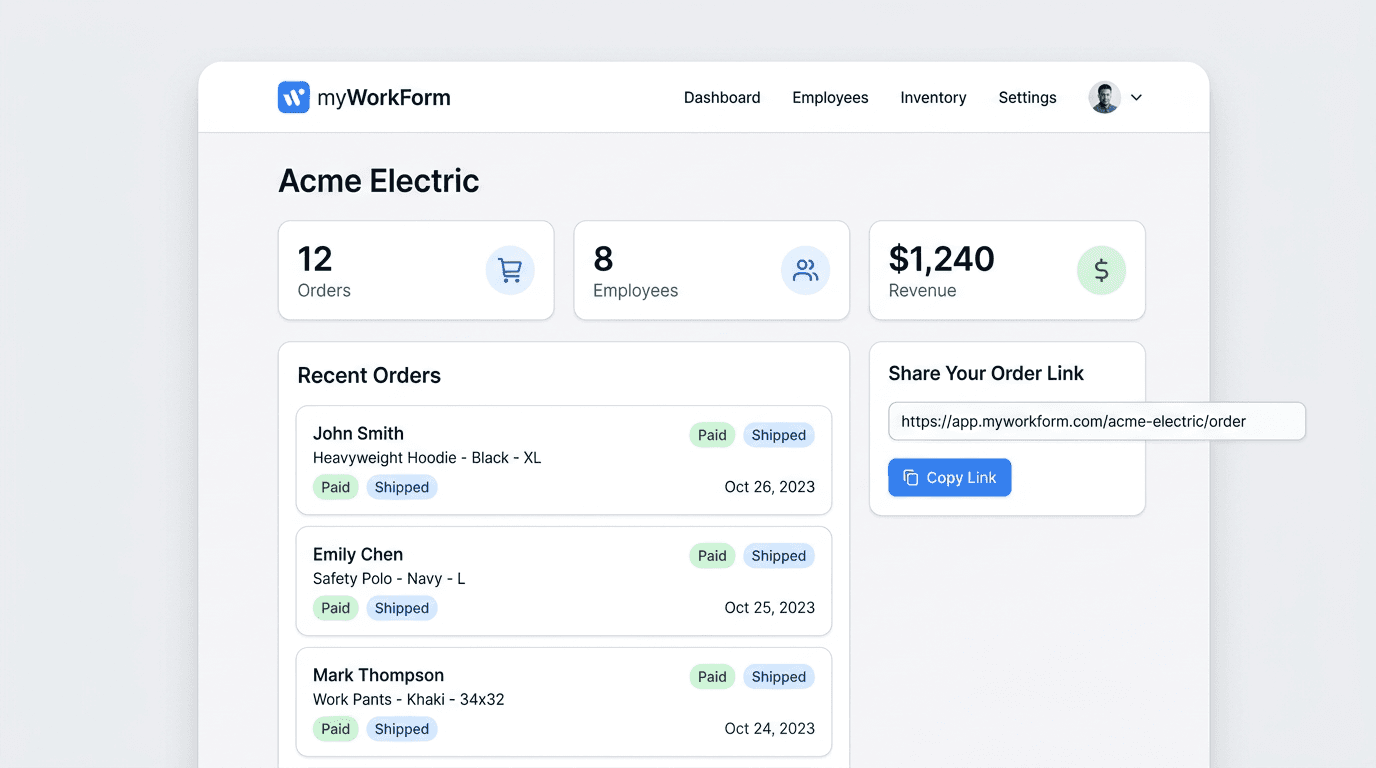Image resolution: width=1376 pixels, height=768 pixels.
Task: Click the green dollar icon on the Revenue card
Action: coord(1101,270)
